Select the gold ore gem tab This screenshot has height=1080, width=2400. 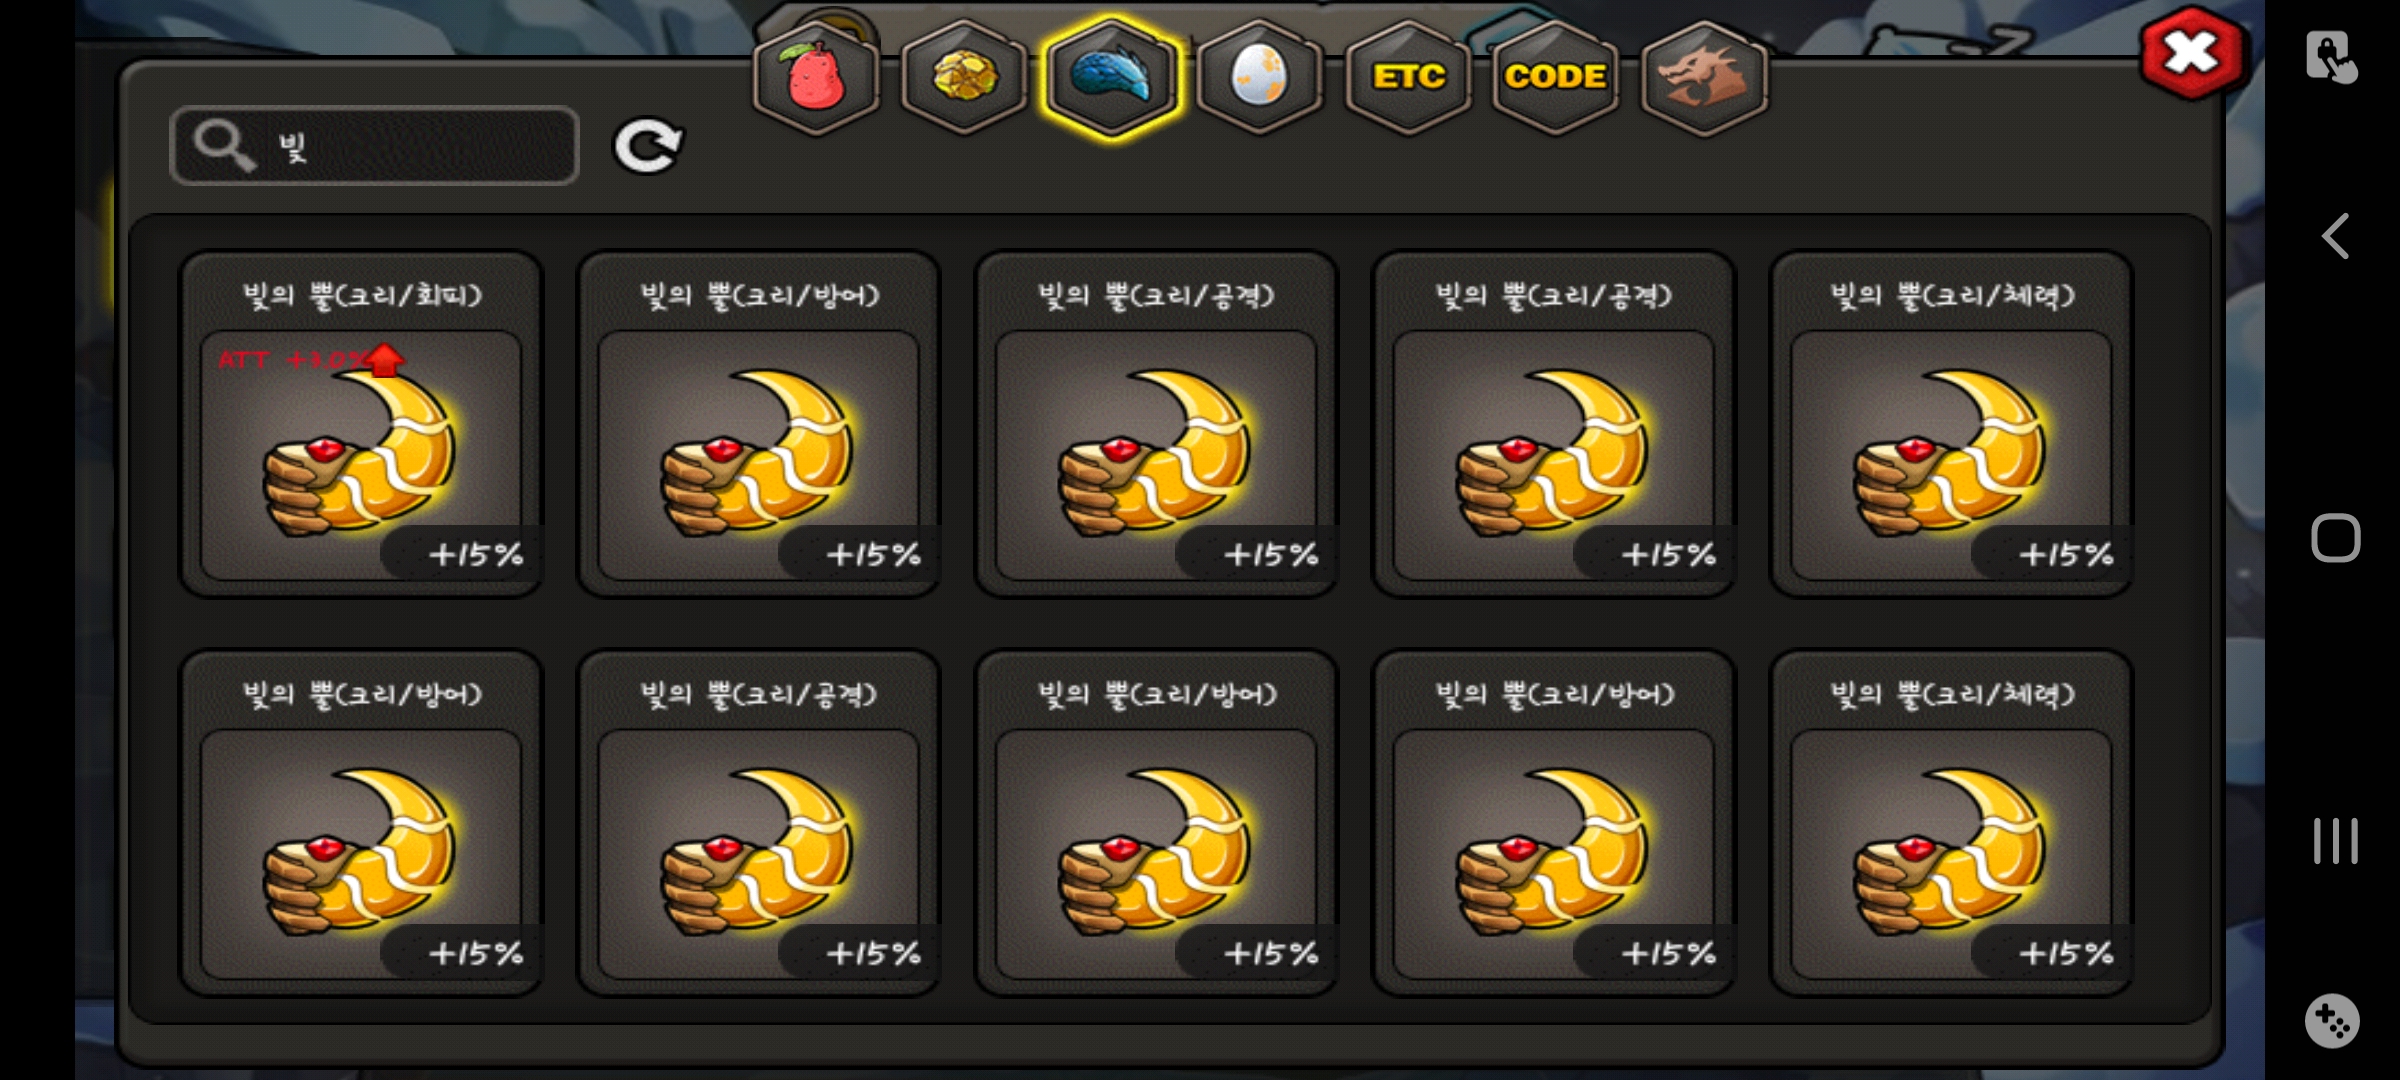tap(964, 78)
